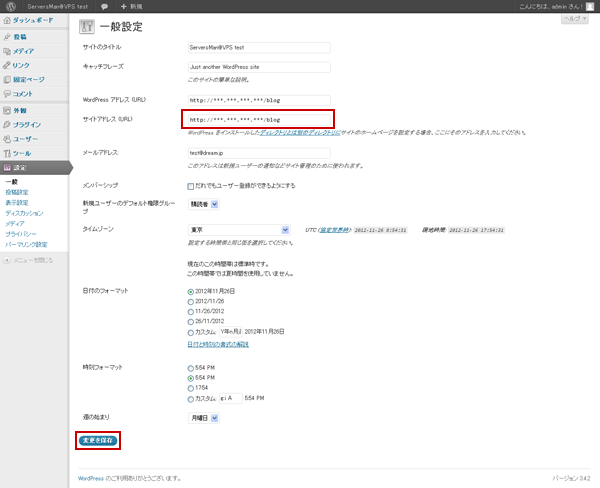Click the WordPress logo in admin bar

(x=11, y=6)
